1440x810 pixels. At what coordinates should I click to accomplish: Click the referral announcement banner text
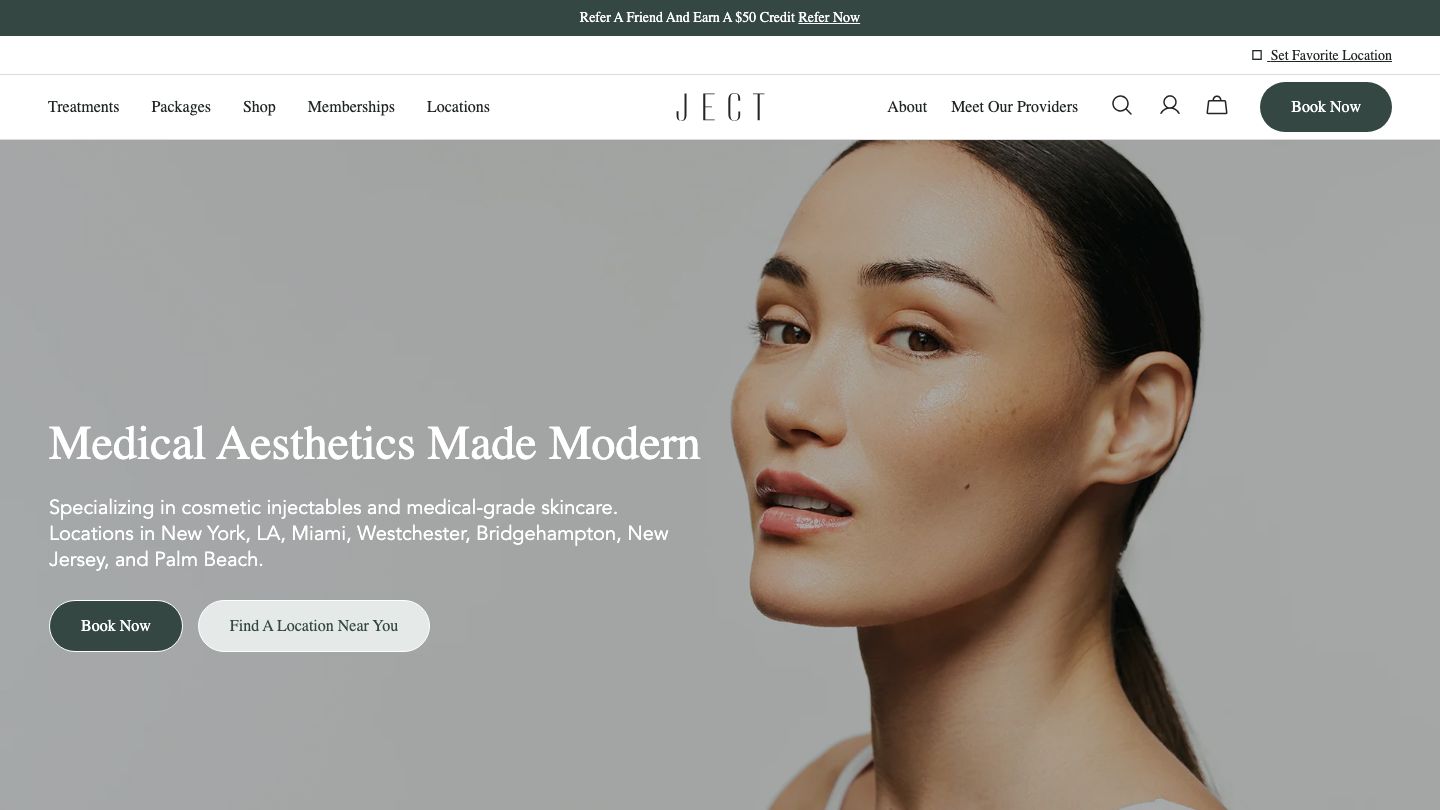(687, 17)
